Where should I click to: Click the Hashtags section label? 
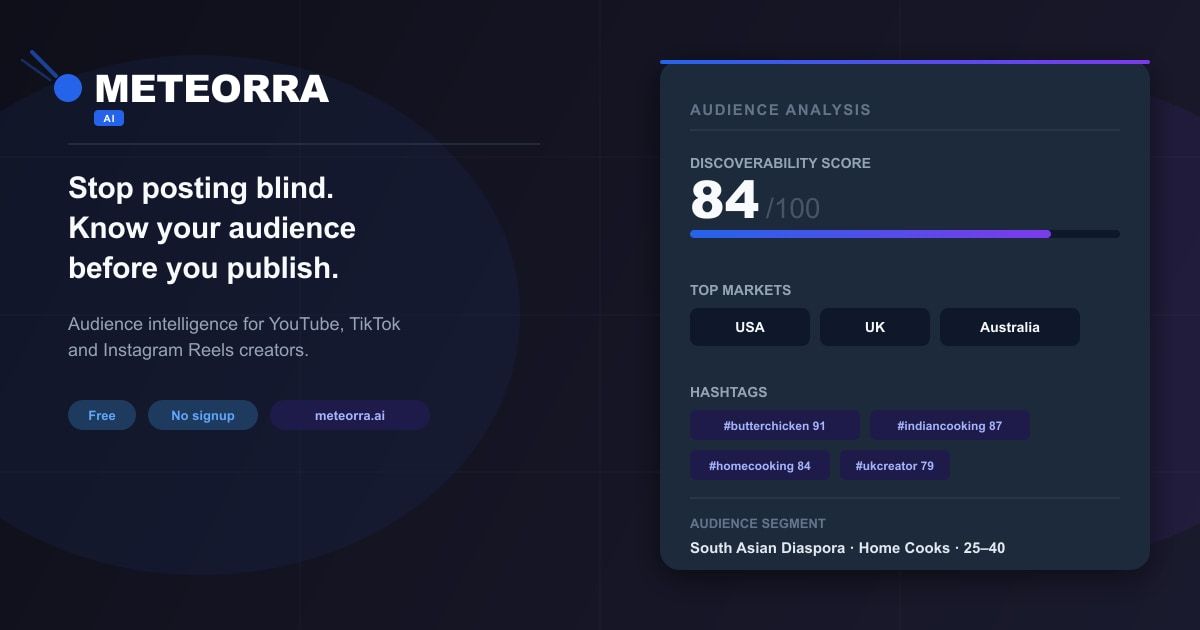click(x=729, y=392)
